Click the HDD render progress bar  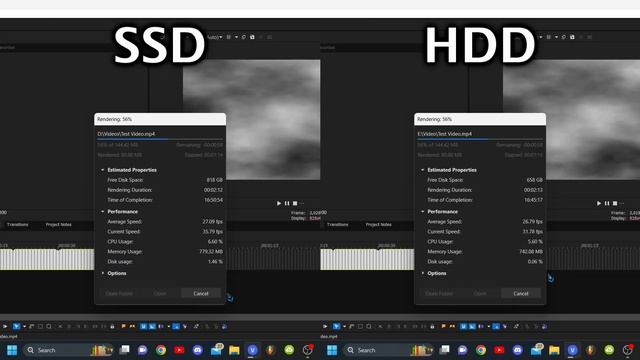480,139
